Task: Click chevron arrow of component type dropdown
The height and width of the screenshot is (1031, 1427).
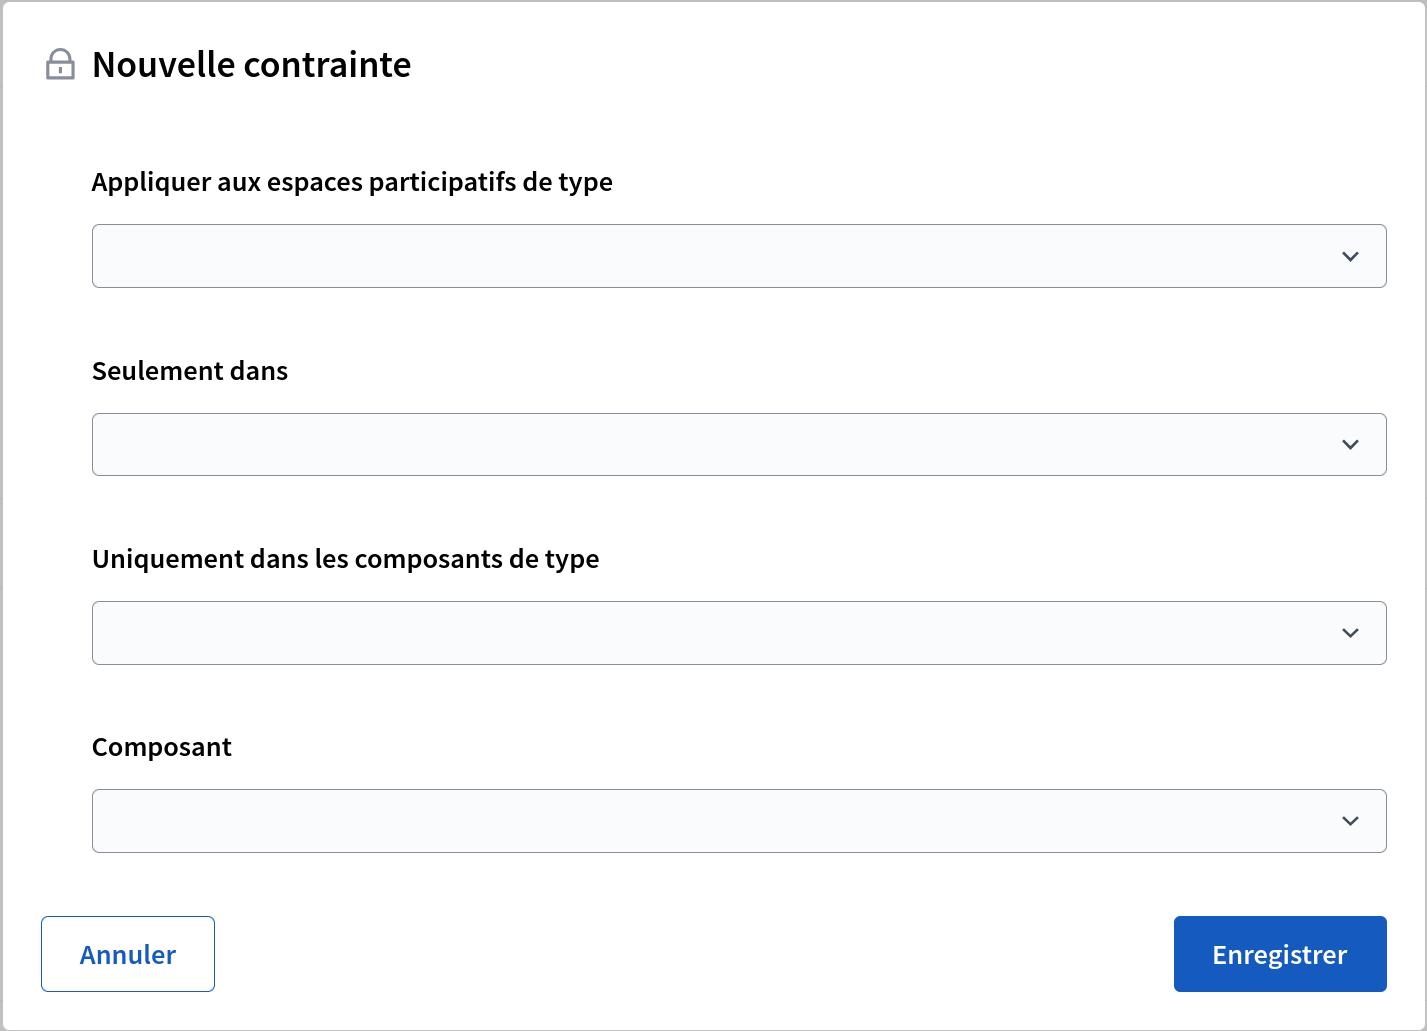Action: coord(1350,633)
